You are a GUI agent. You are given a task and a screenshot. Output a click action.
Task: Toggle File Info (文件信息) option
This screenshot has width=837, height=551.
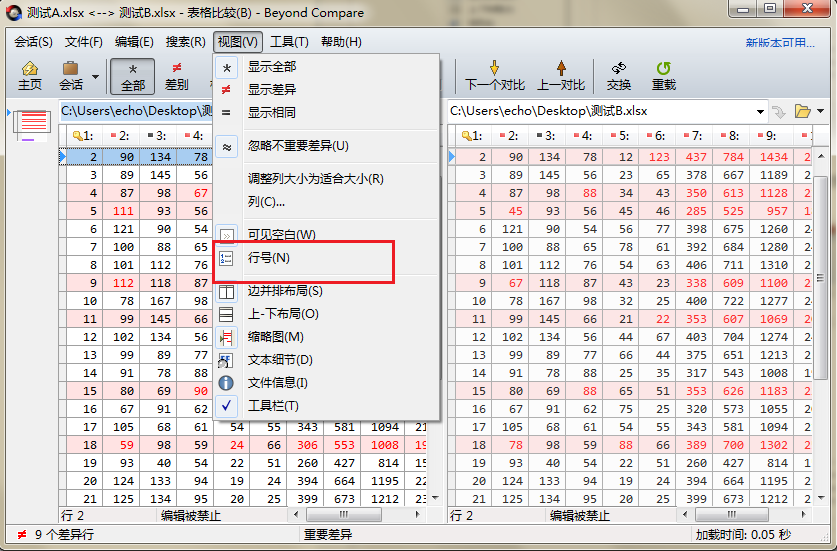[x=326, y=383]
